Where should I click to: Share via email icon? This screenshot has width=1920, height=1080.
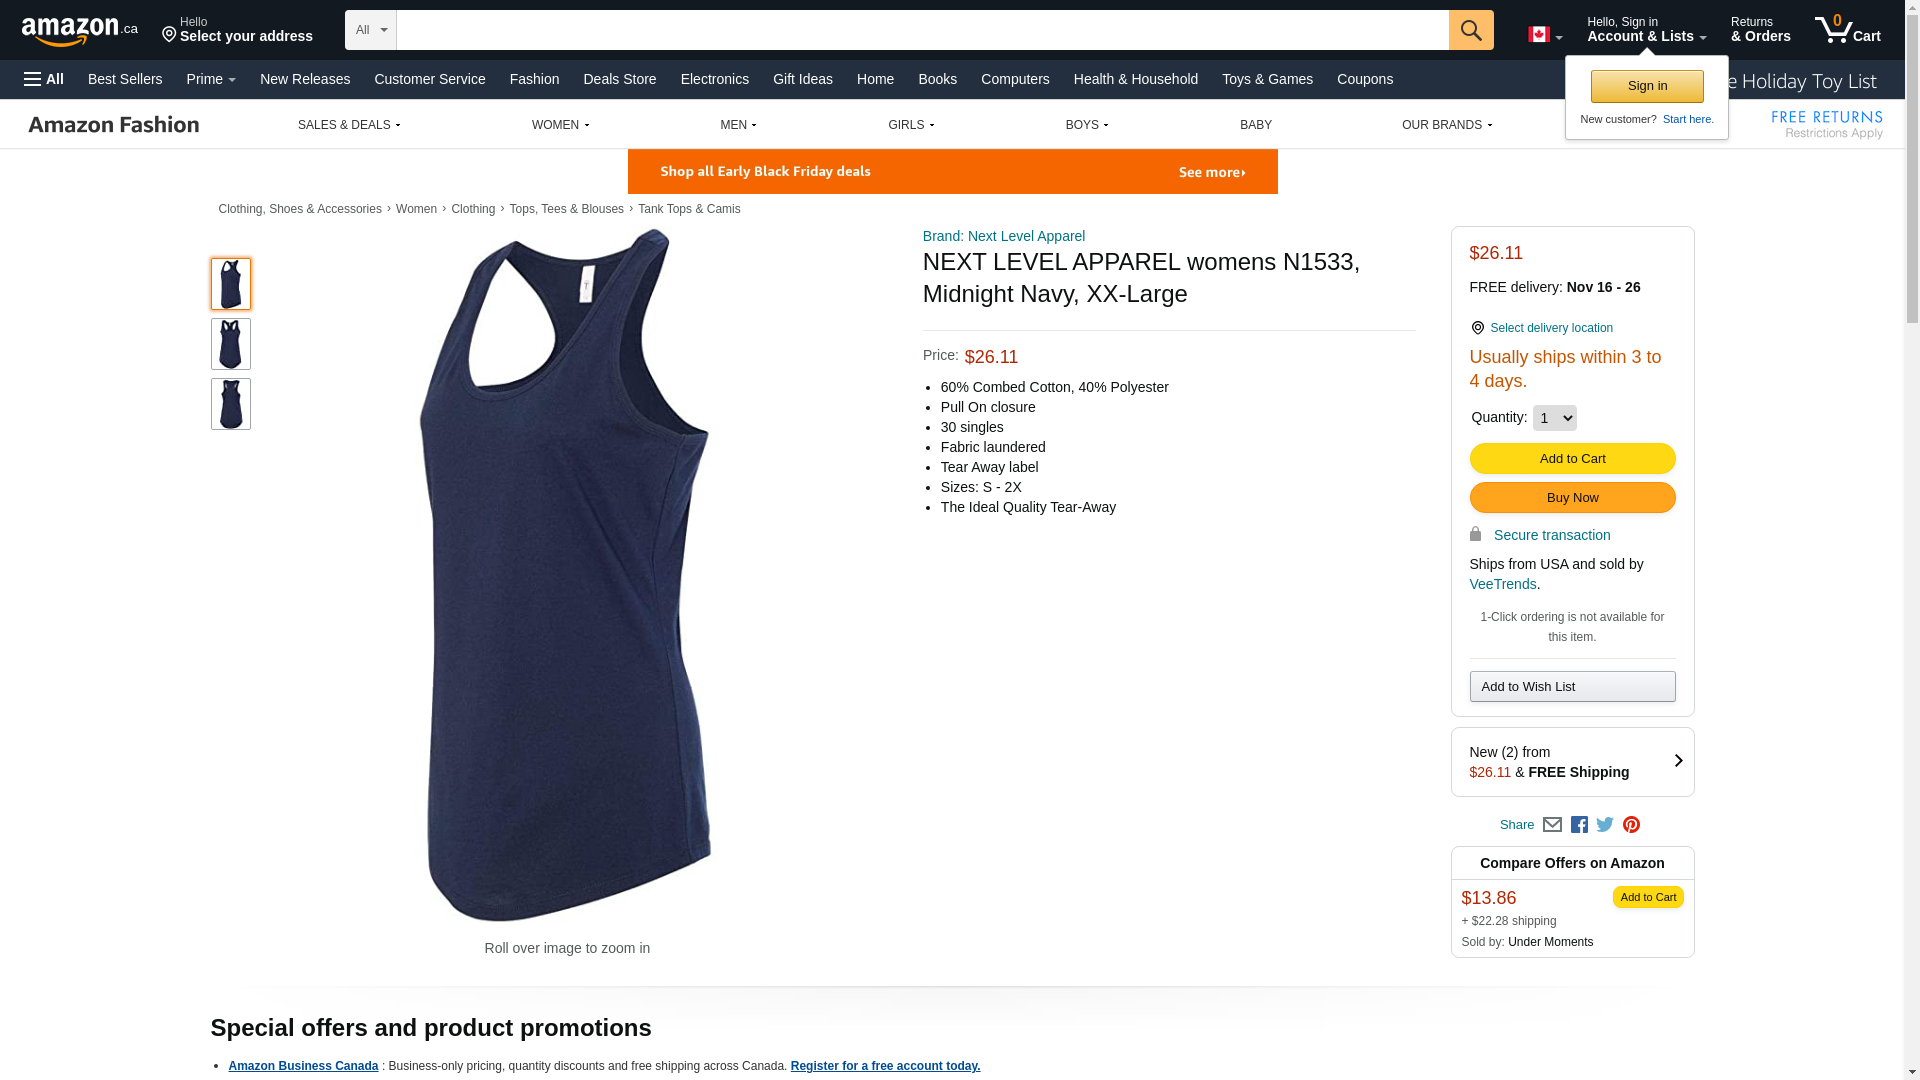click(1552, 825)
